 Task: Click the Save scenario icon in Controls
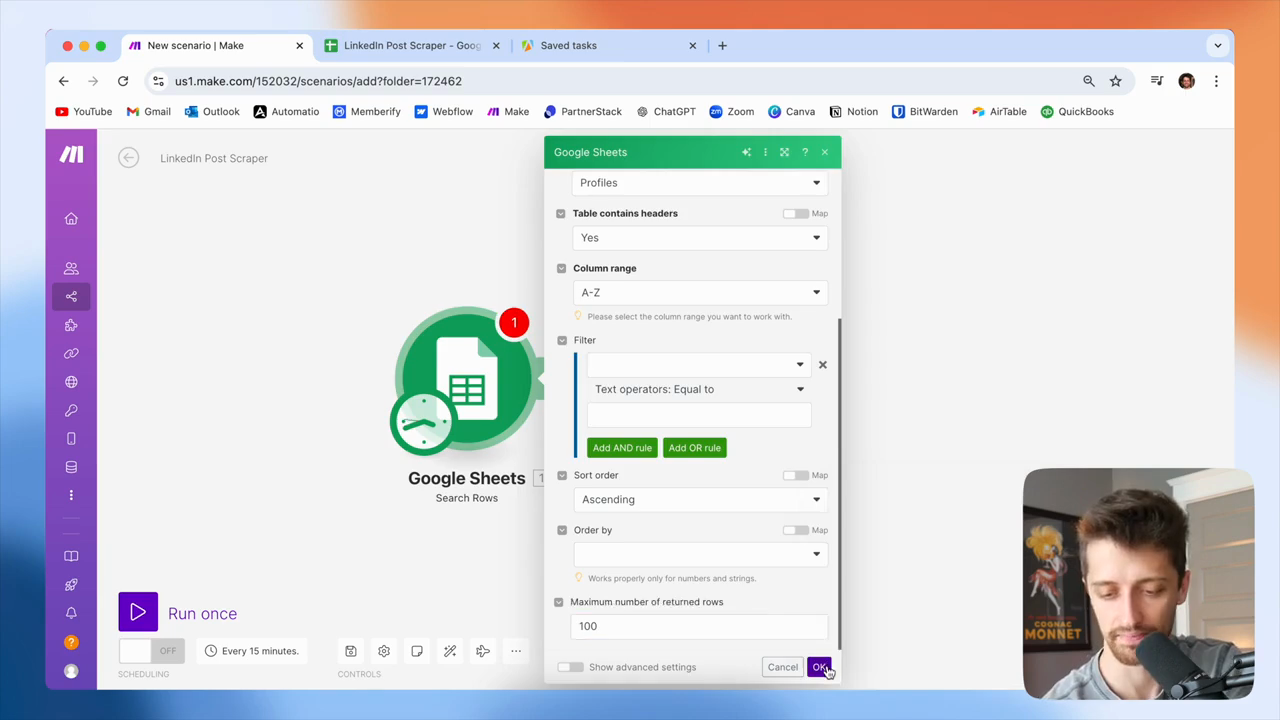[x=351, y=651]
